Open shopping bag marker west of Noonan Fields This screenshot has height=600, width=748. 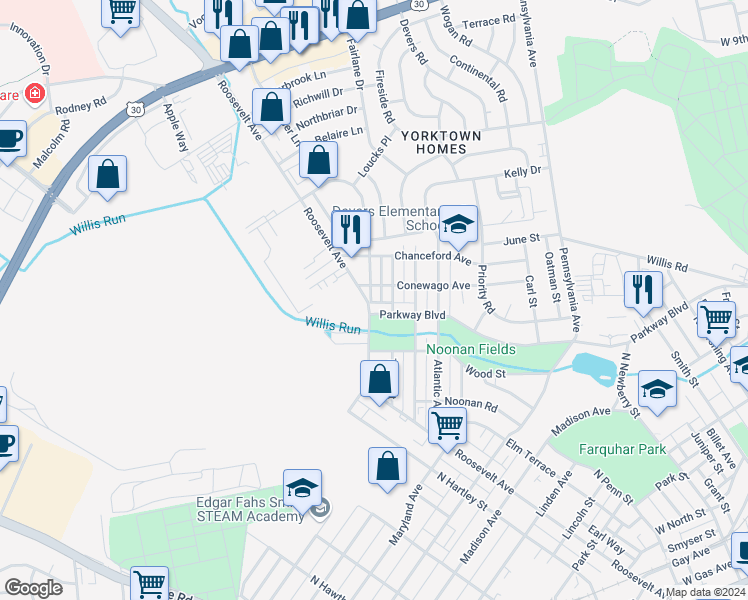(379, 380)
